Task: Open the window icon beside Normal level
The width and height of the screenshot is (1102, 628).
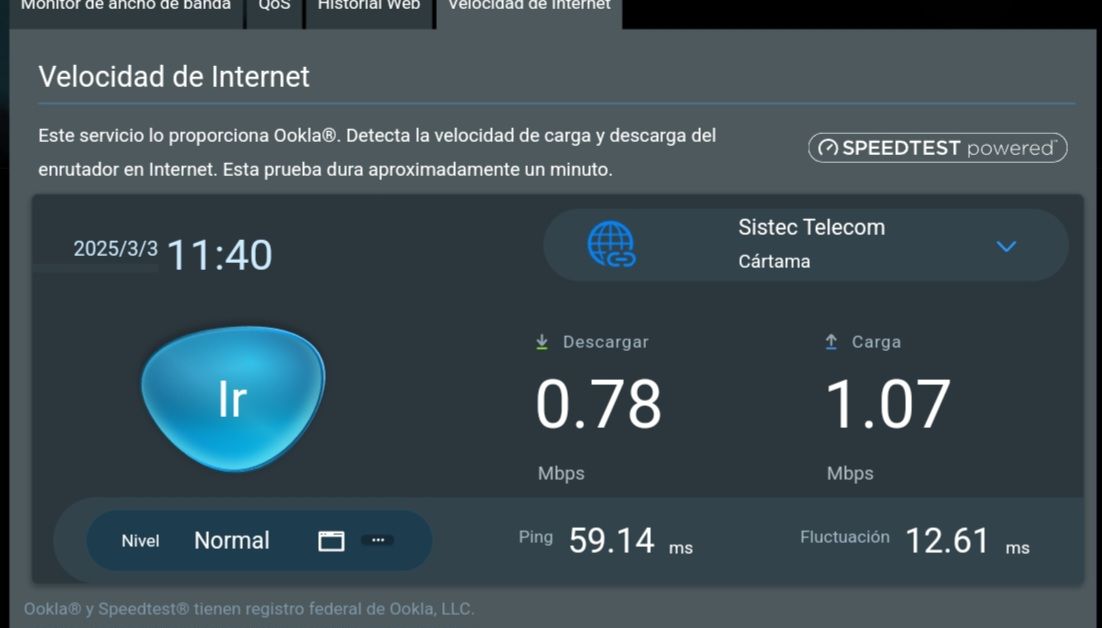Action: click(331, 540)
